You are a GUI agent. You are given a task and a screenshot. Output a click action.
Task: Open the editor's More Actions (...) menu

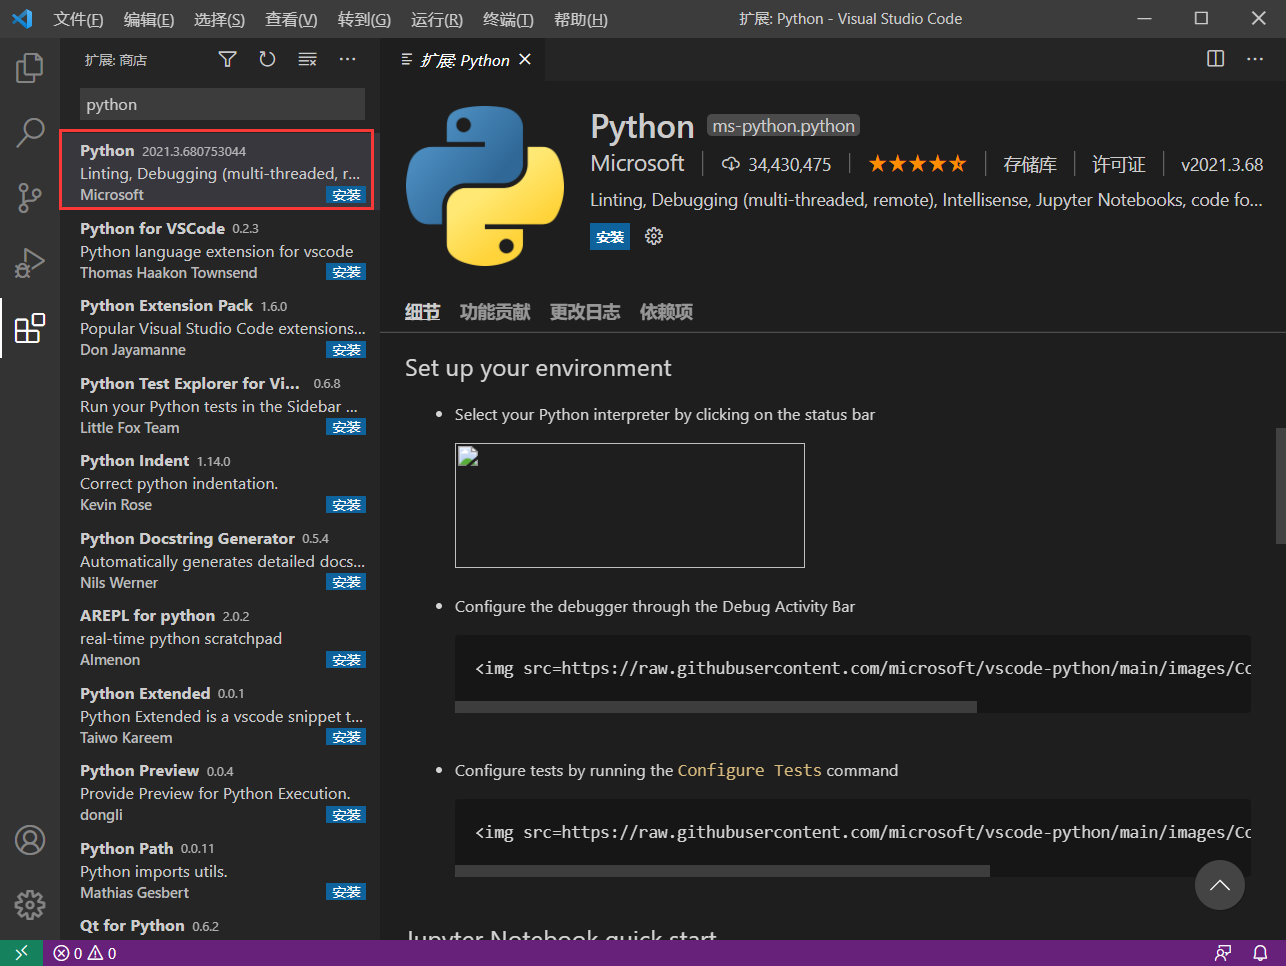[1255, 59]
